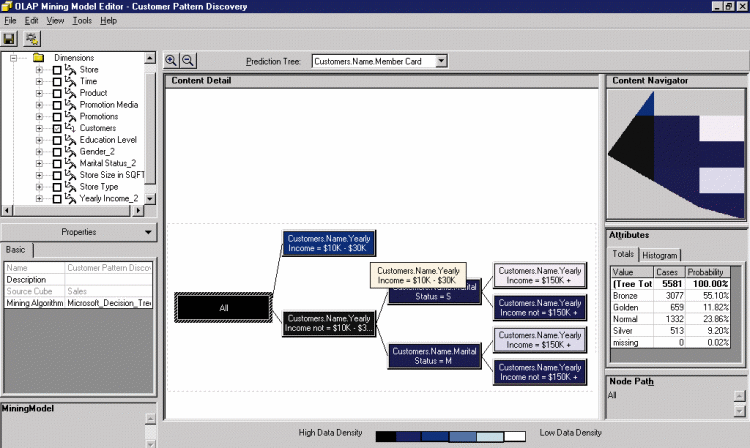750x448 pixels.
Task: Zoom out of the decision tree
Action: click(x=188, y=61)
